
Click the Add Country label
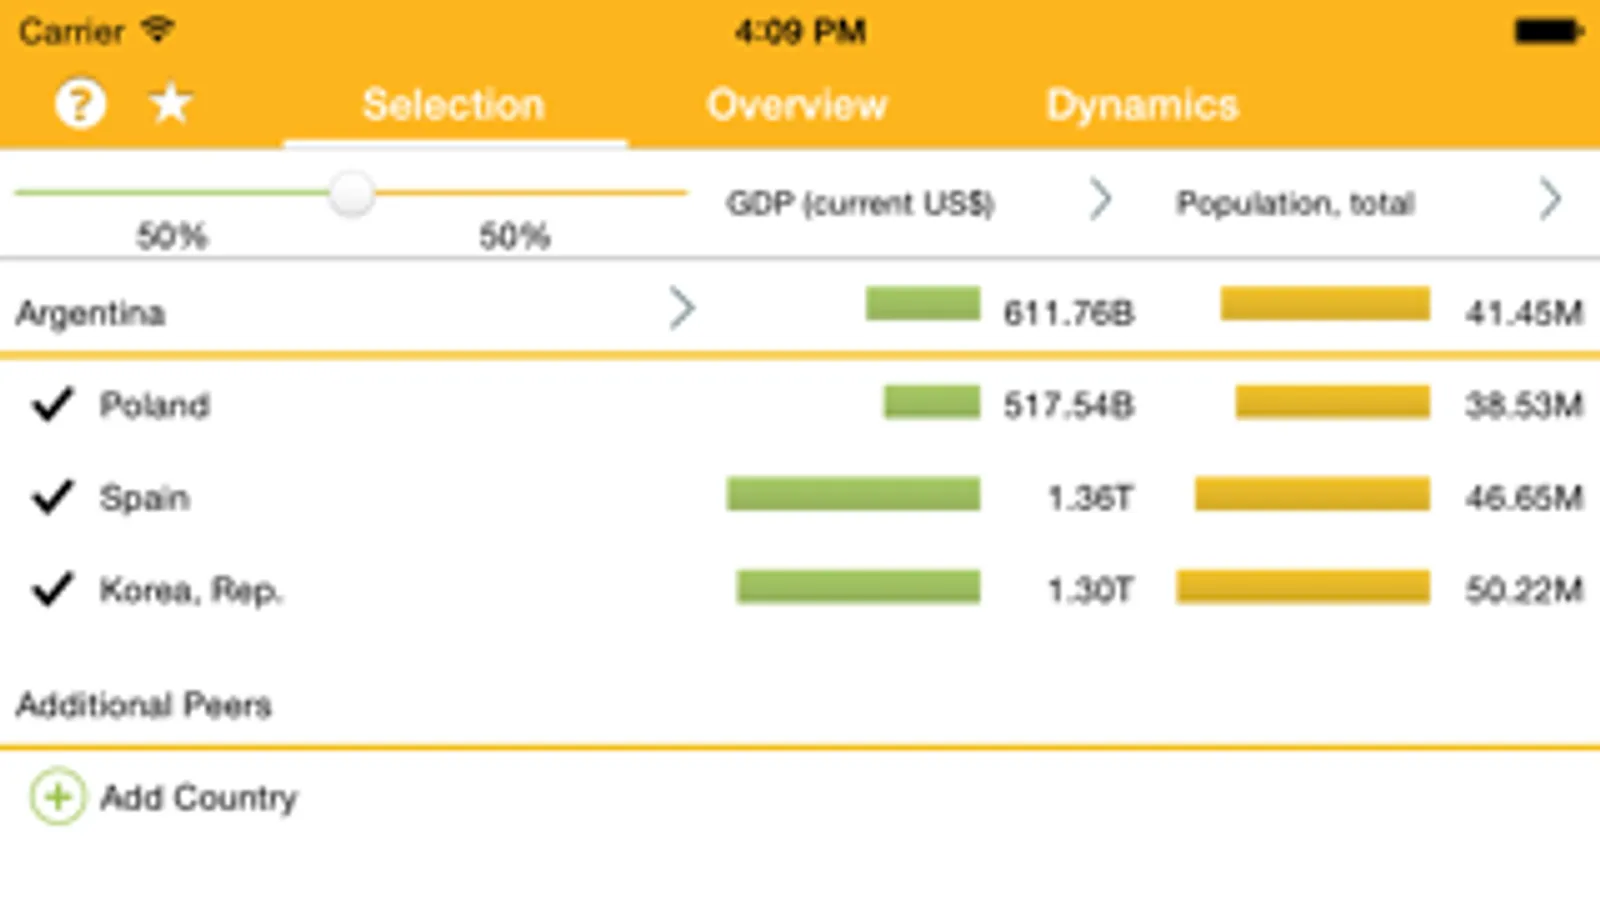pos(199,798)
